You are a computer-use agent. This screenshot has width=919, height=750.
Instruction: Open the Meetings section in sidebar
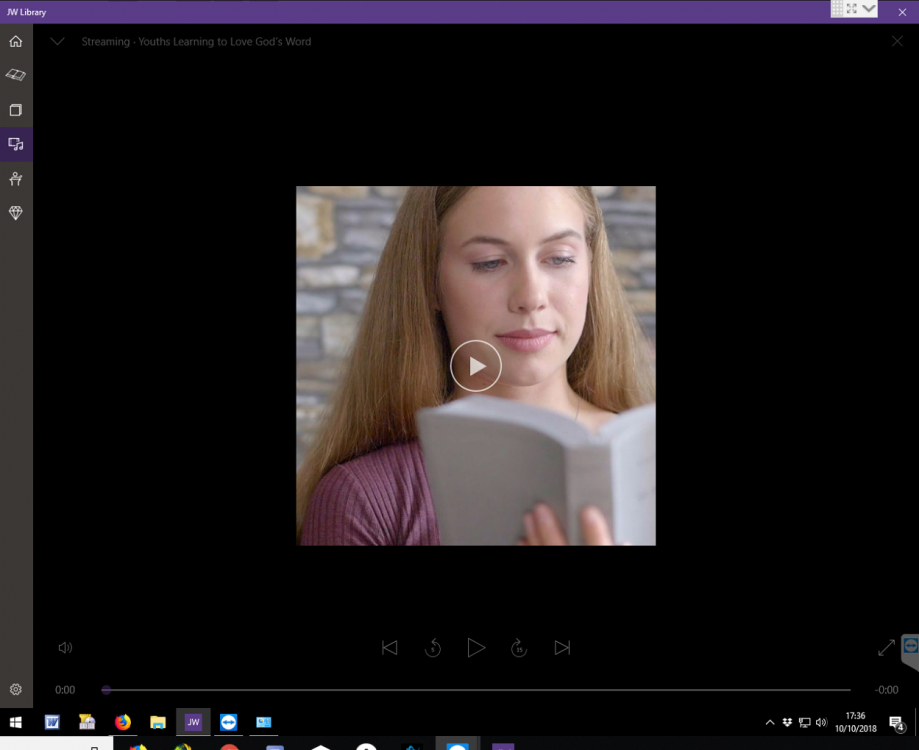coord(16,179)
